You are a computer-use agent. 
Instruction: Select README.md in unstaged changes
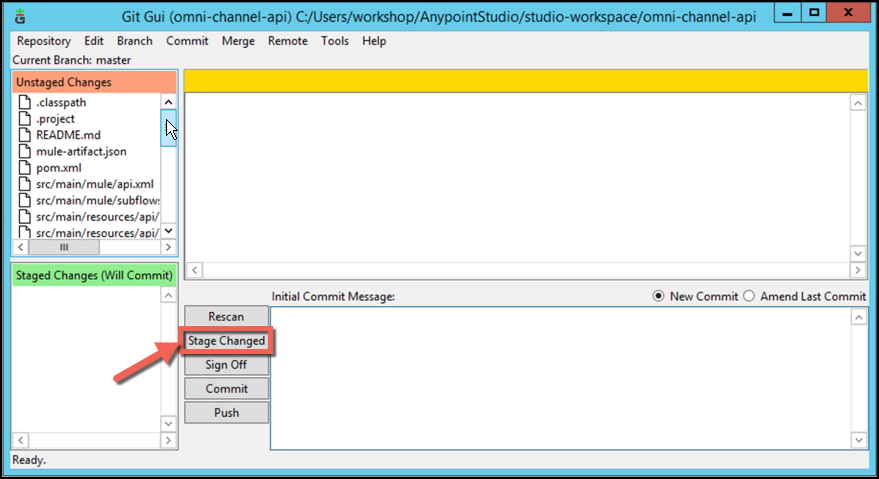(x=68, y=135)
